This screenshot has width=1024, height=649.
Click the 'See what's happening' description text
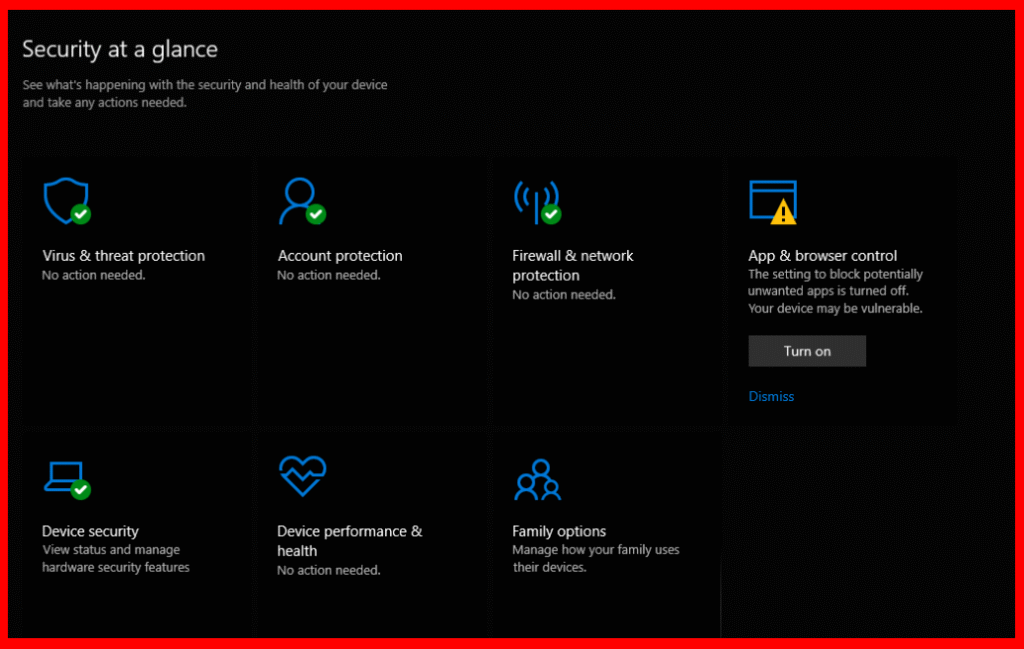(x=205, y=93)
